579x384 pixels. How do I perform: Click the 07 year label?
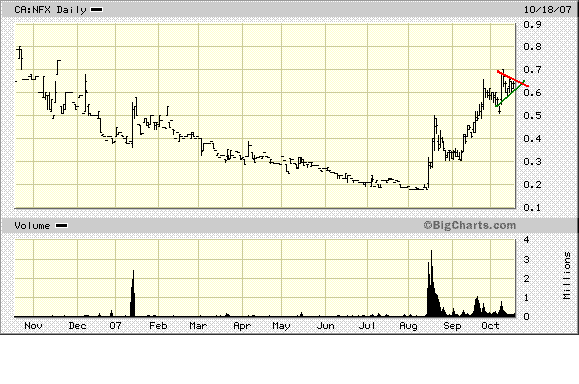pos(115,326)
